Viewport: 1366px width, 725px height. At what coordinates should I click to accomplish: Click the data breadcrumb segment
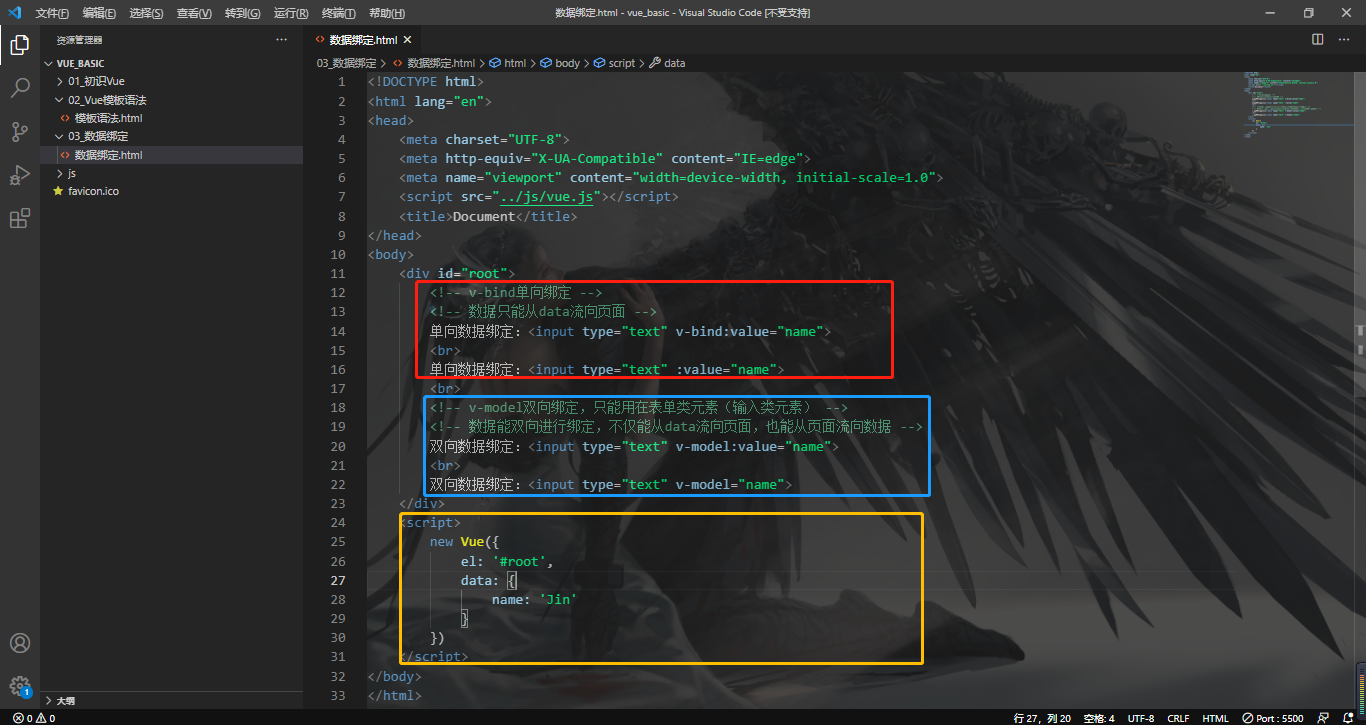[x=668, y=63]
